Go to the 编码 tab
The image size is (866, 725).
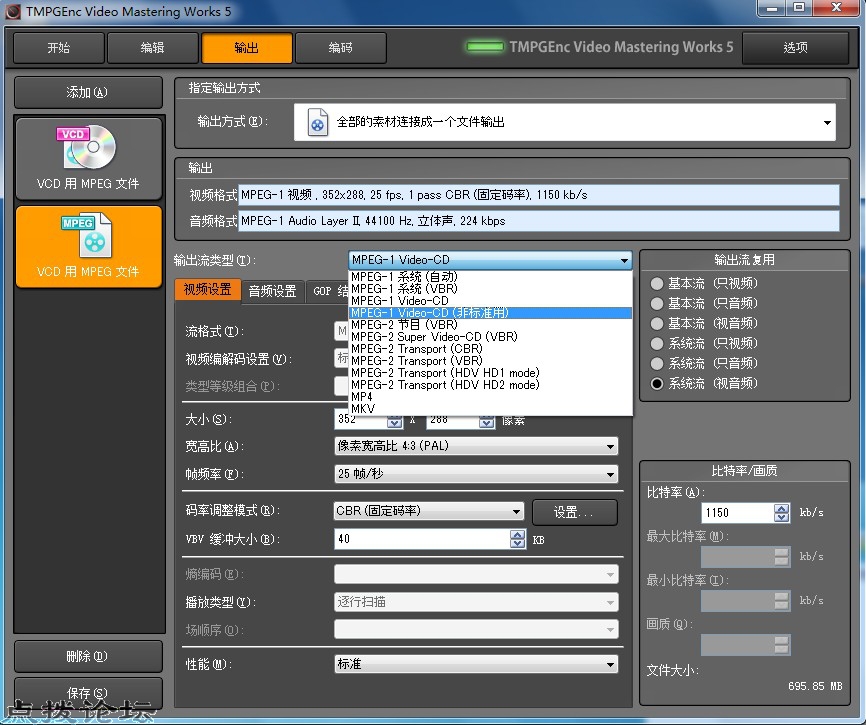tap(340, 47)
